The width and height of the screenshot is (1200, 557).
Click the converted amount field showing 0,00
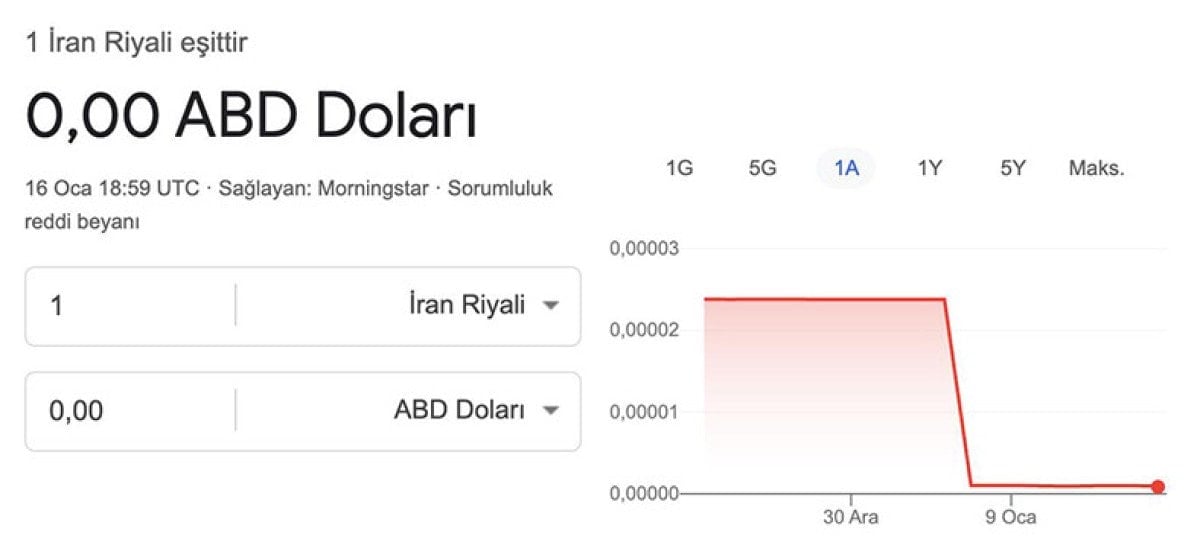click(x=130, y=411)
